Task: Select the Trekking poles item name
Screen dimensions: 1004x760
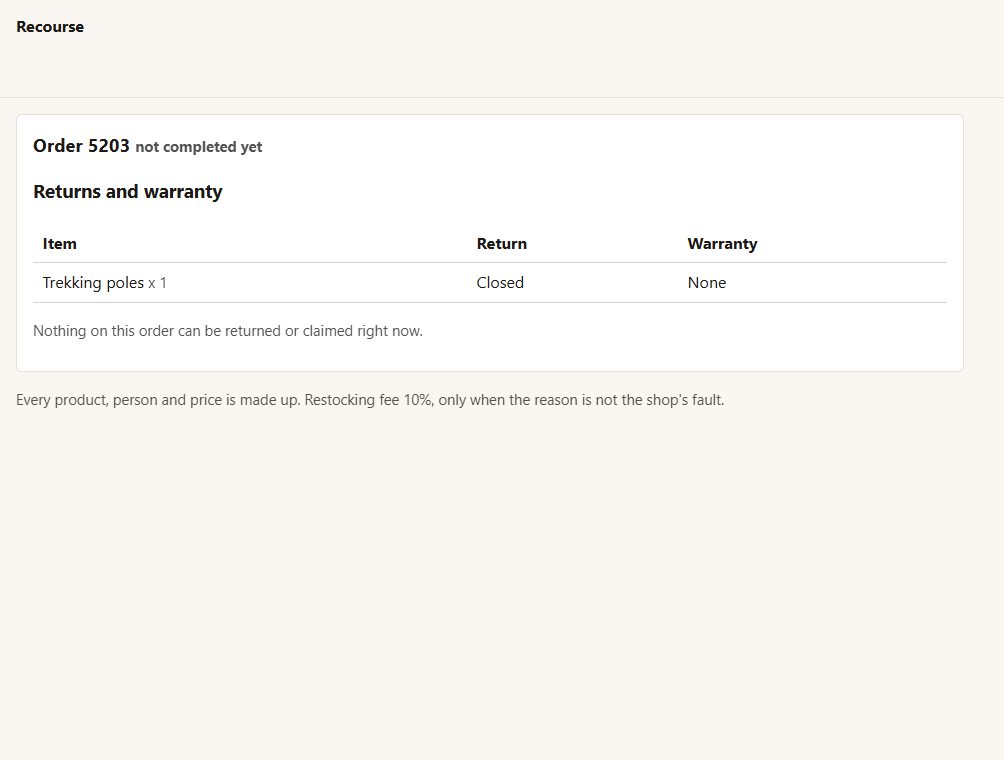Action: [x=93, y=283]
